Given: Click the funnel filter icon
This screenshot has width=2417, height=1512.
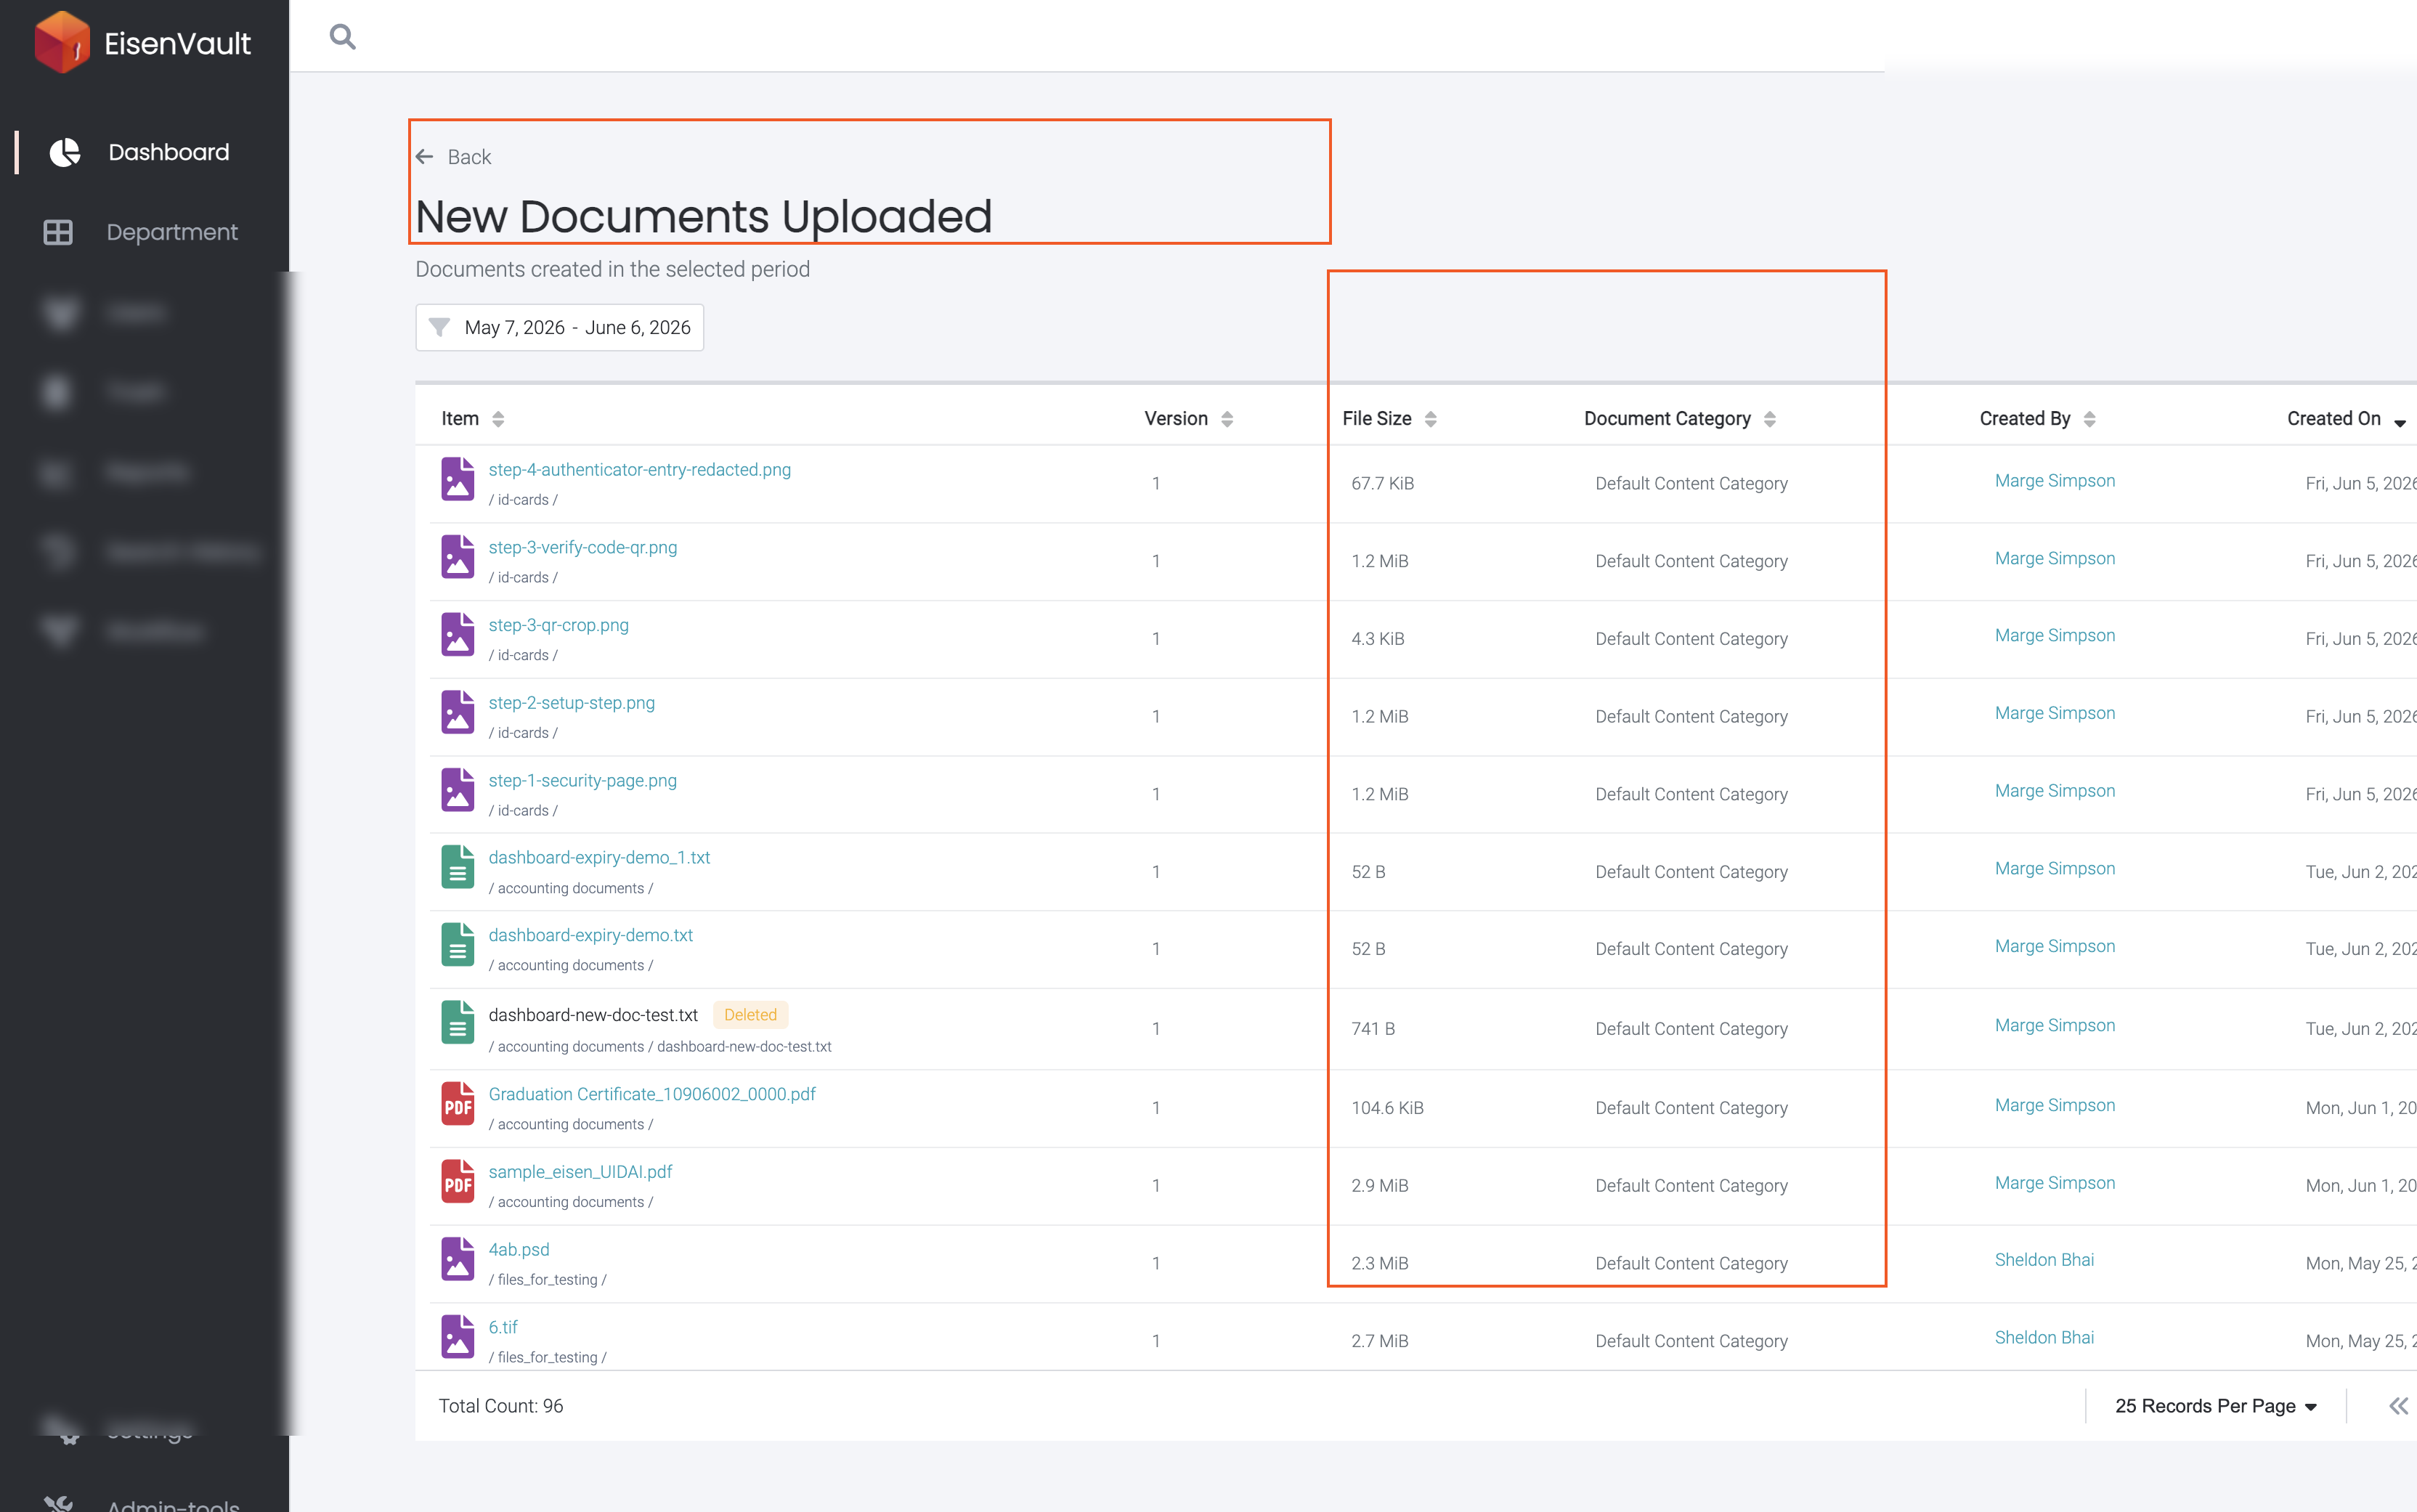Looking at the screenshot, I should tap(439, 327).
